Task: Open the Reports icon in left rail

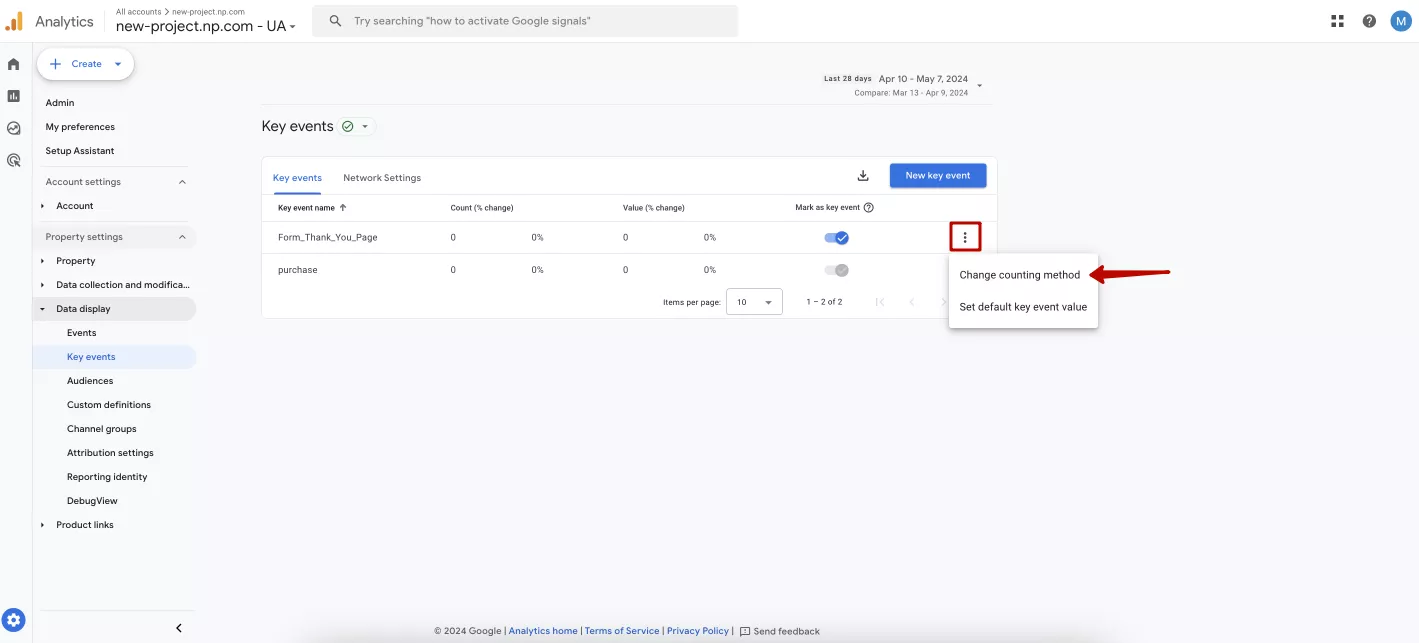Action: tap(13, 96)
